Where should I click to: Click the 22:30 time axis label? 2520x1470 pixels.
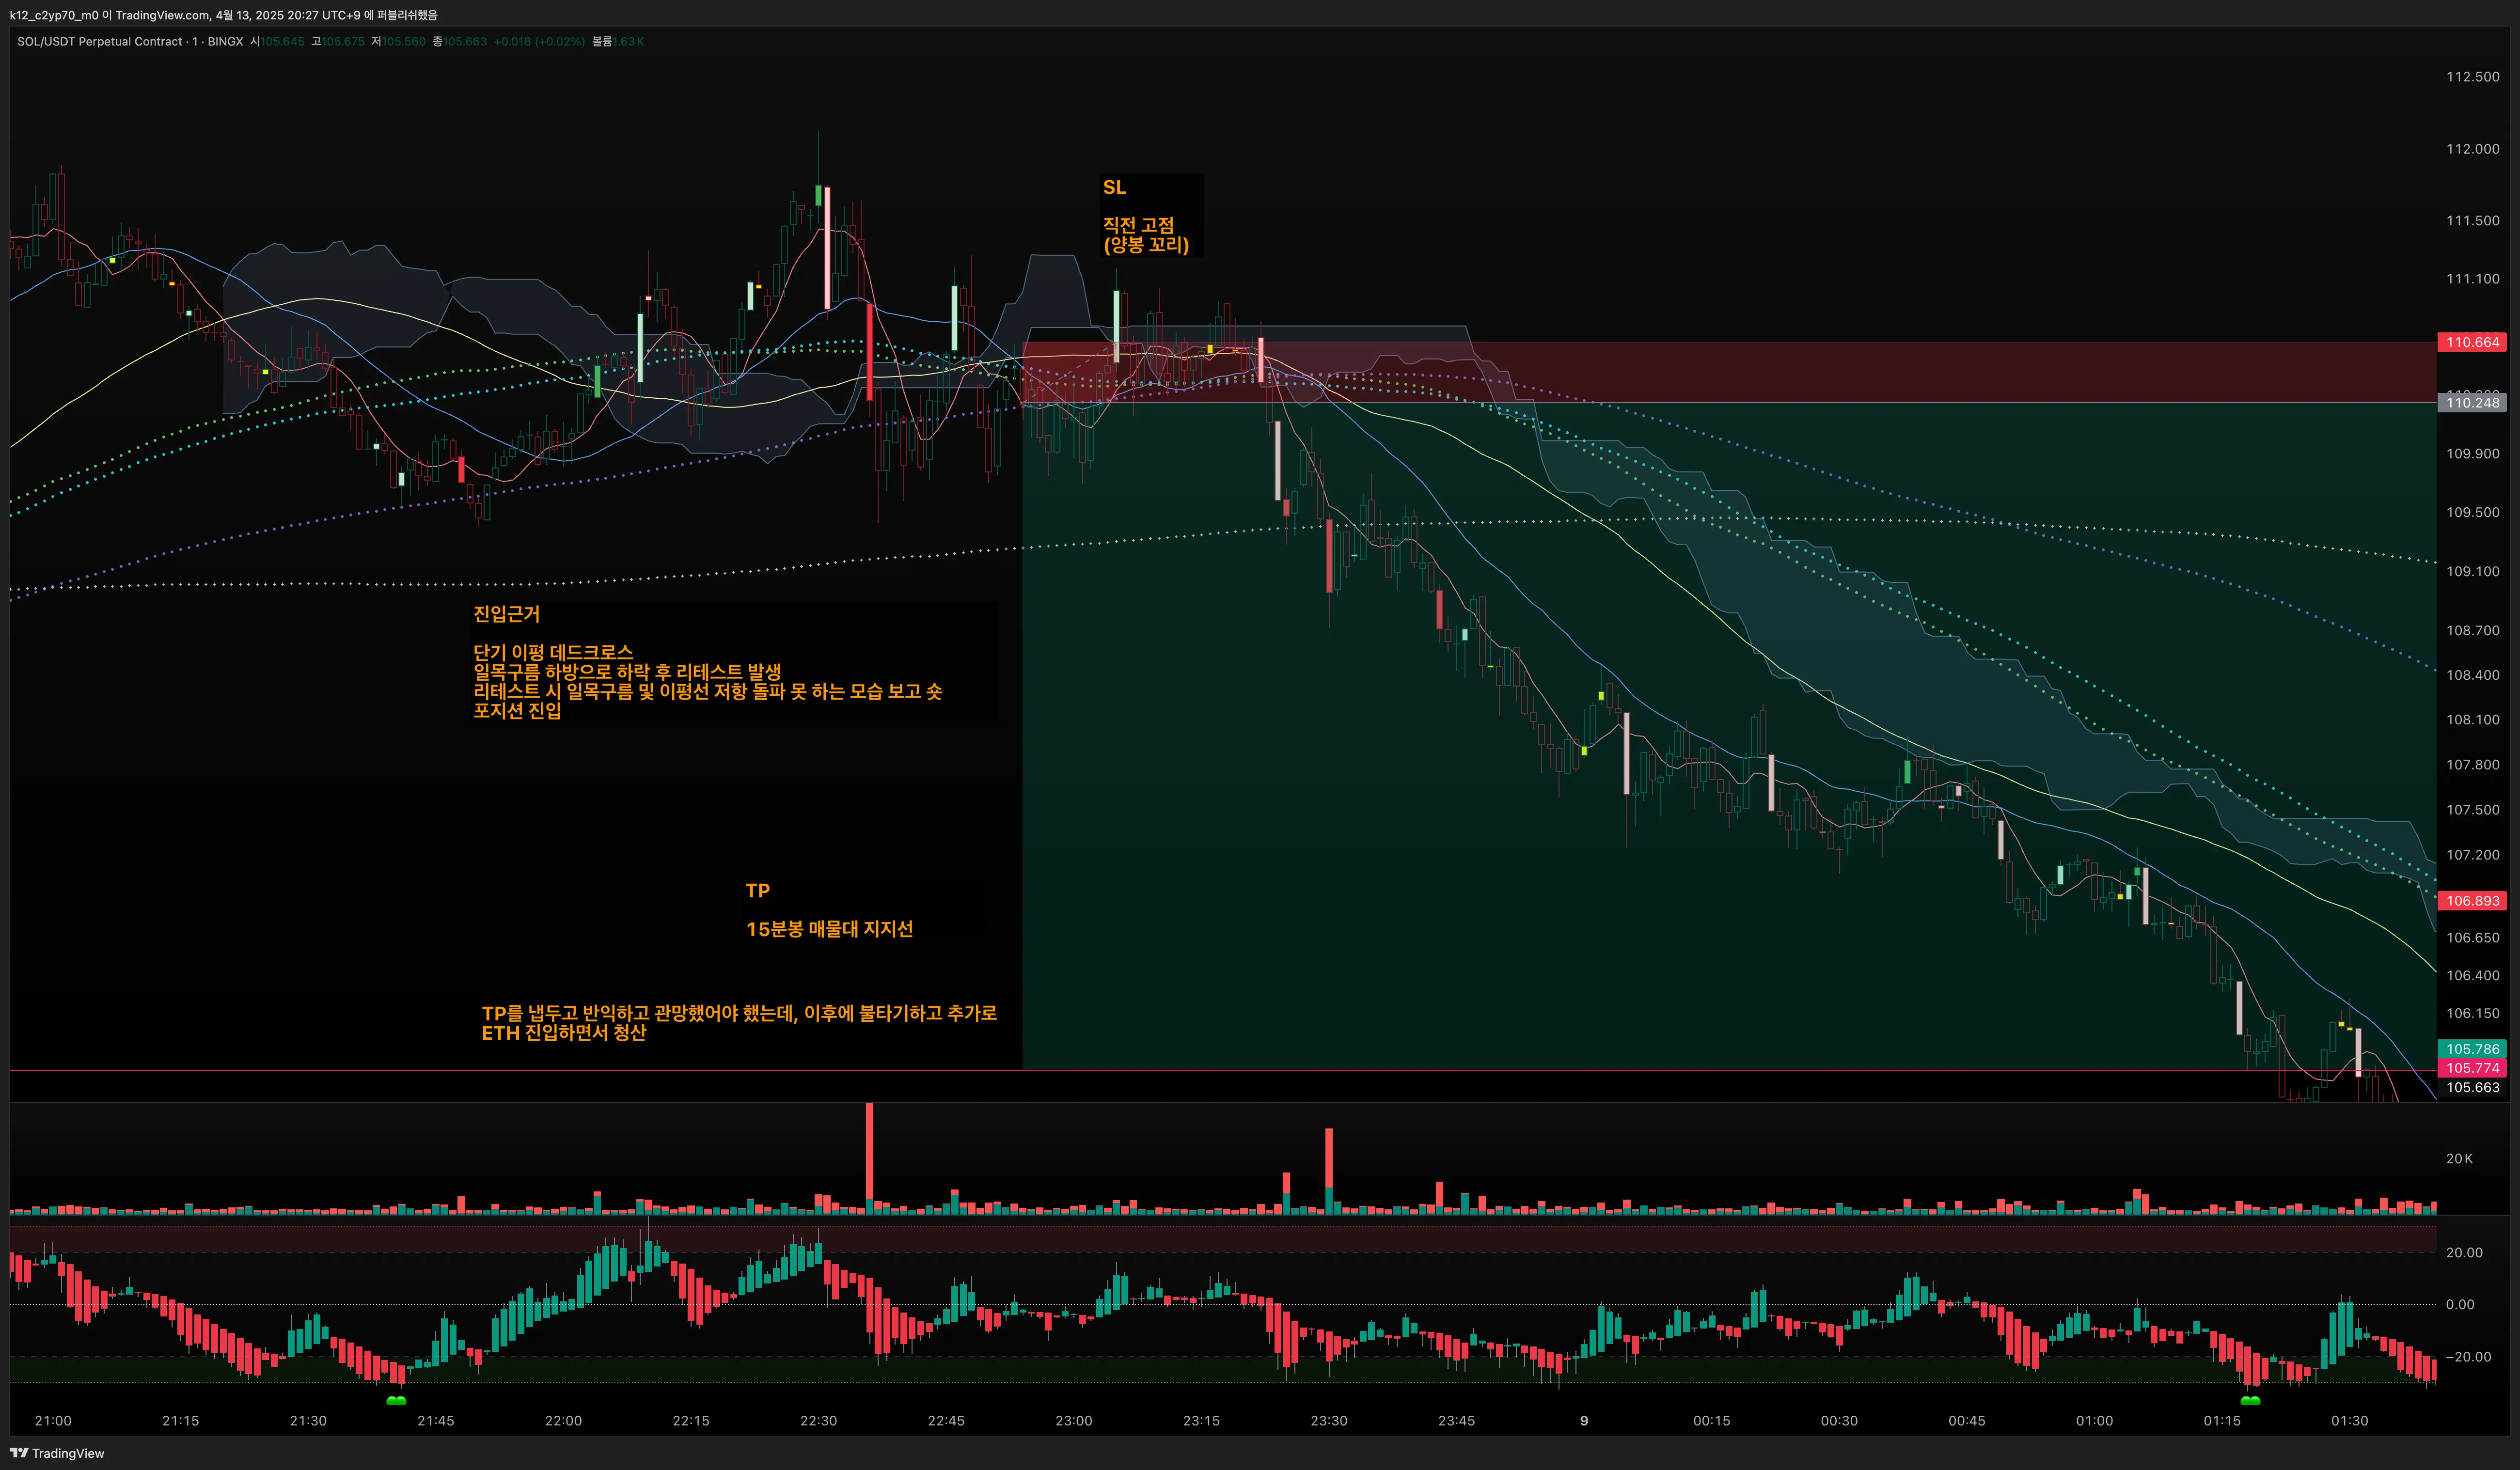(x=819, y=1421)
